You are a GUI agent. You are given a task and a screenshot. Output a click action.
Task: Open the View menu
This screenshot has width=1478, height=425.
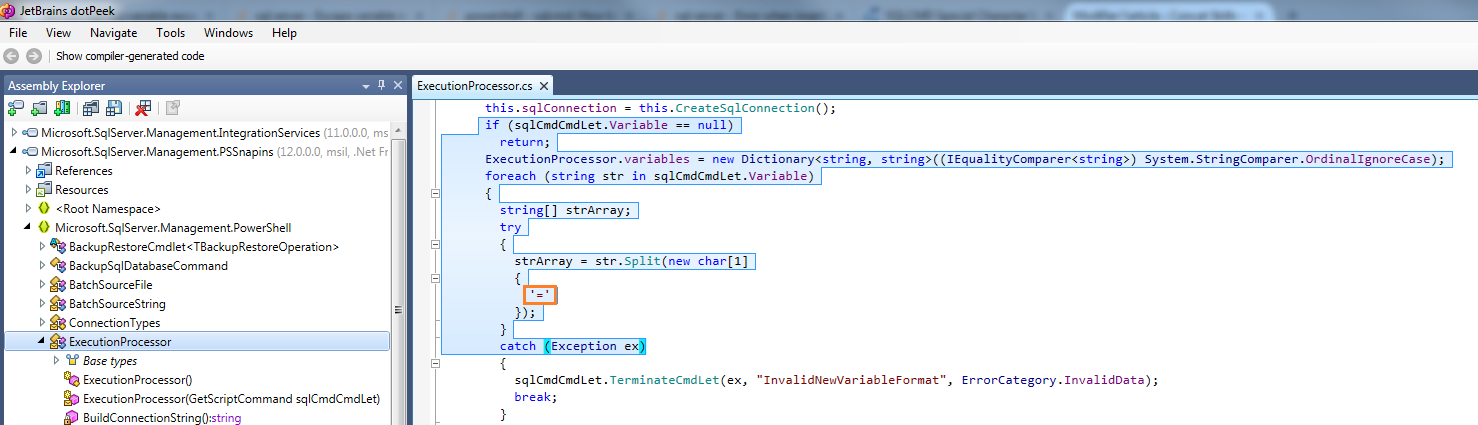[x=58, y=33]
